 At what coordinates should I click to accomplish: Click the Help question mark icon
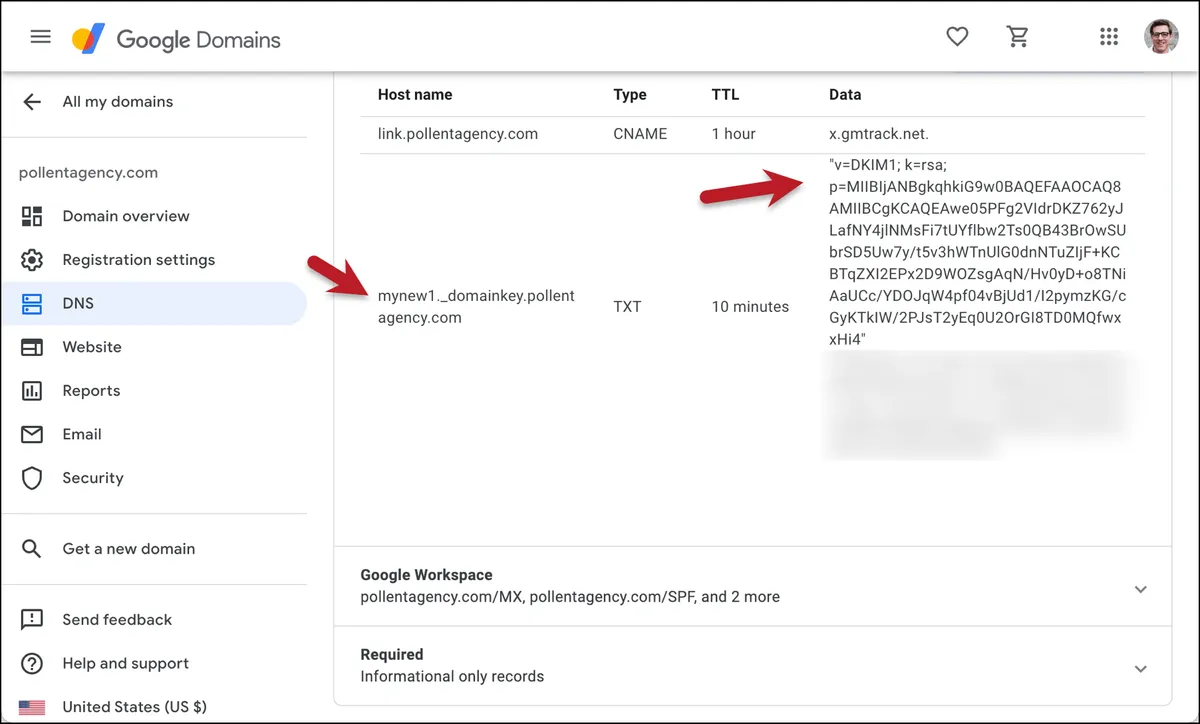(x=32, y=663)
